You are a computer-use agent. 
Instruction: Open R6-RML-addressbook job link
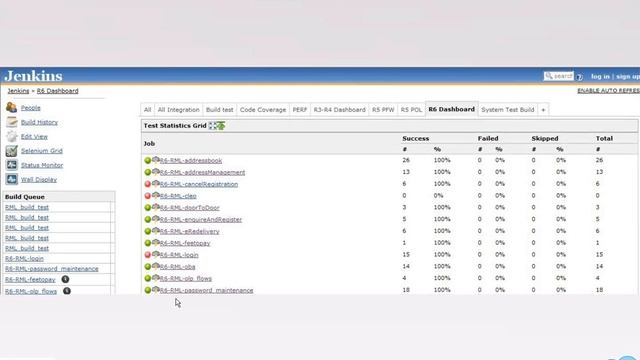pos(191,160)
